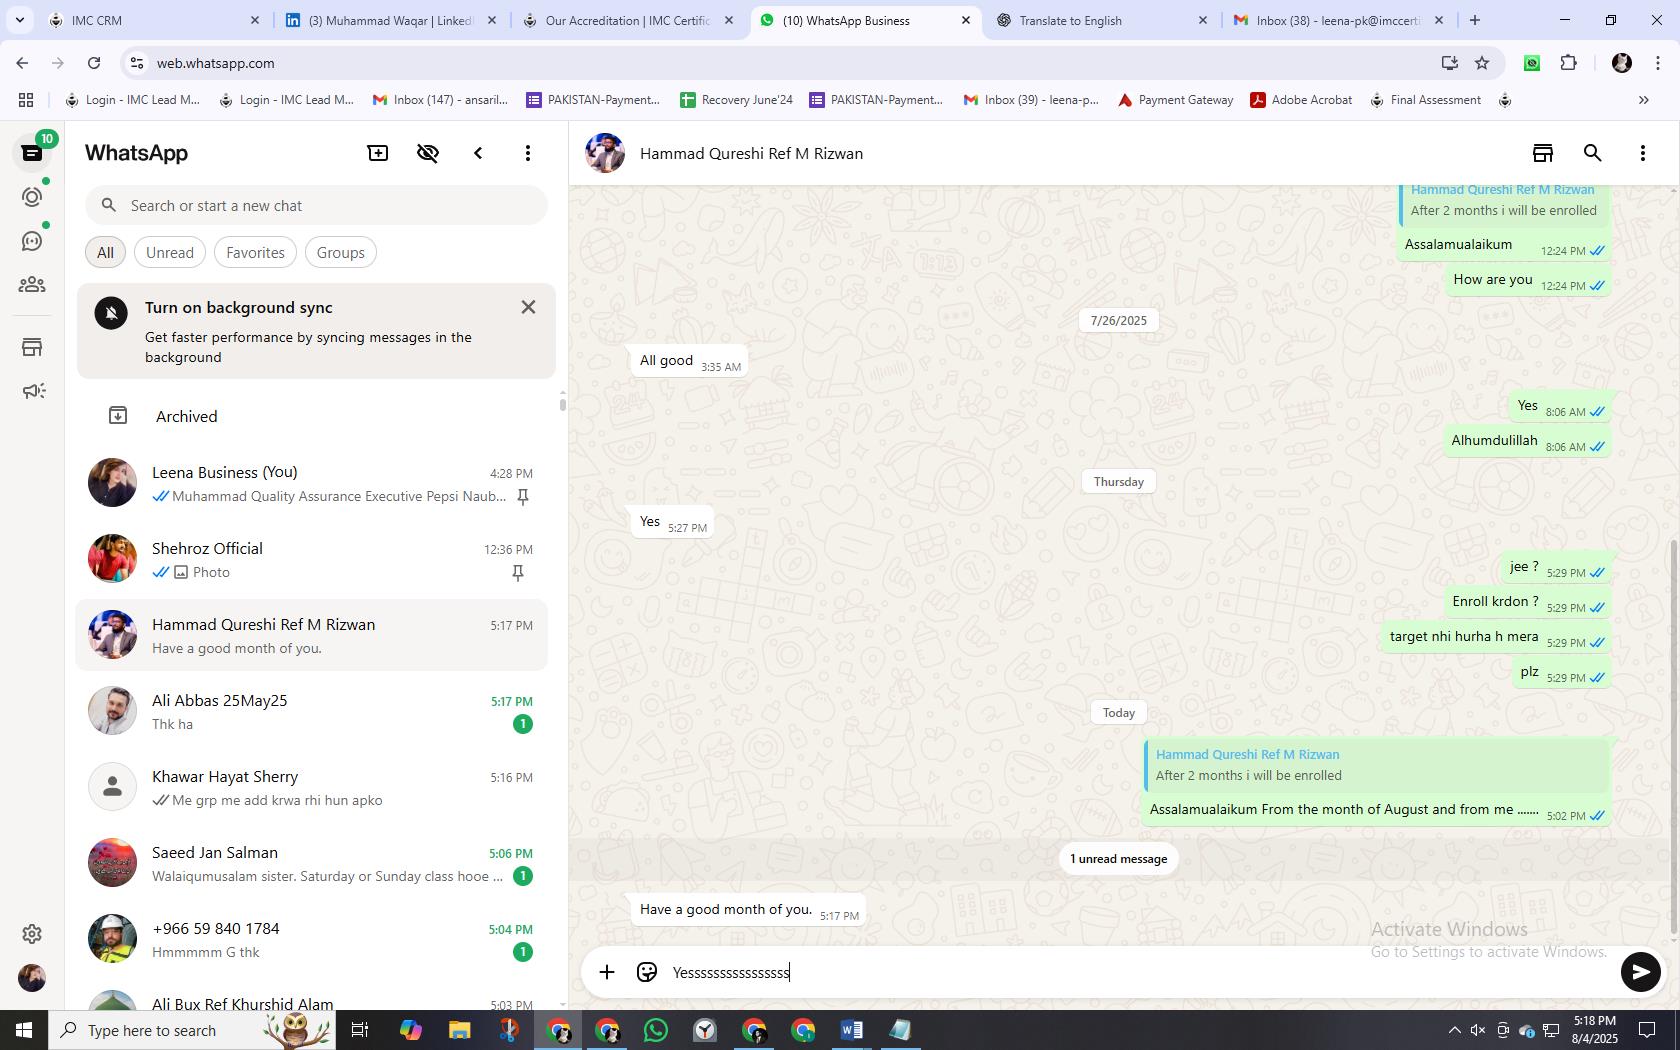Open the Advertise megaphone icon
1680x1050 pixels.
tap(32, 391)
